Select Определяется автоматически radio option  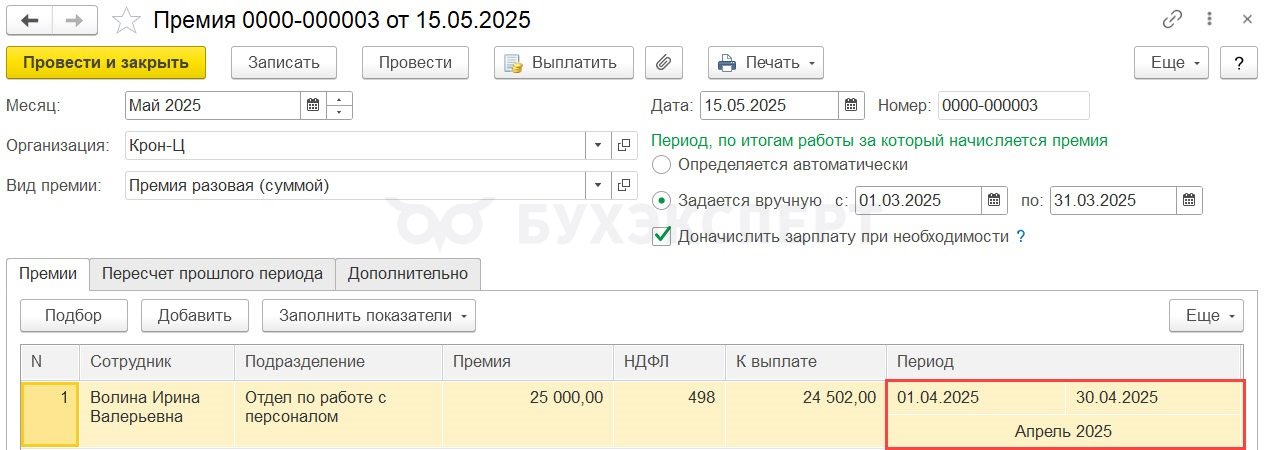point(661,164)
